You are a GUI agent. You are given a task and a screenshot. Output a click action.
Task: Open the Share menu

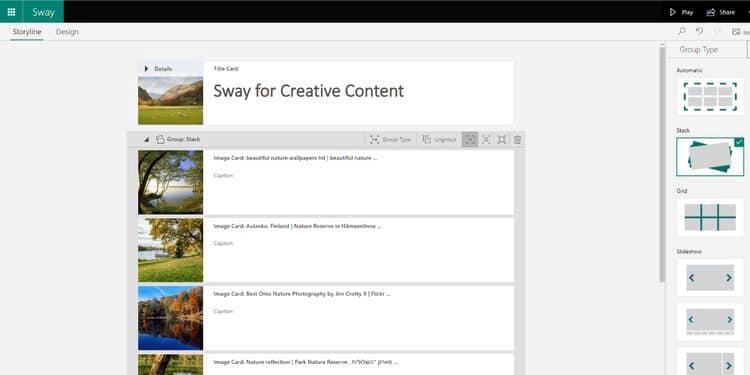[721, 12]
